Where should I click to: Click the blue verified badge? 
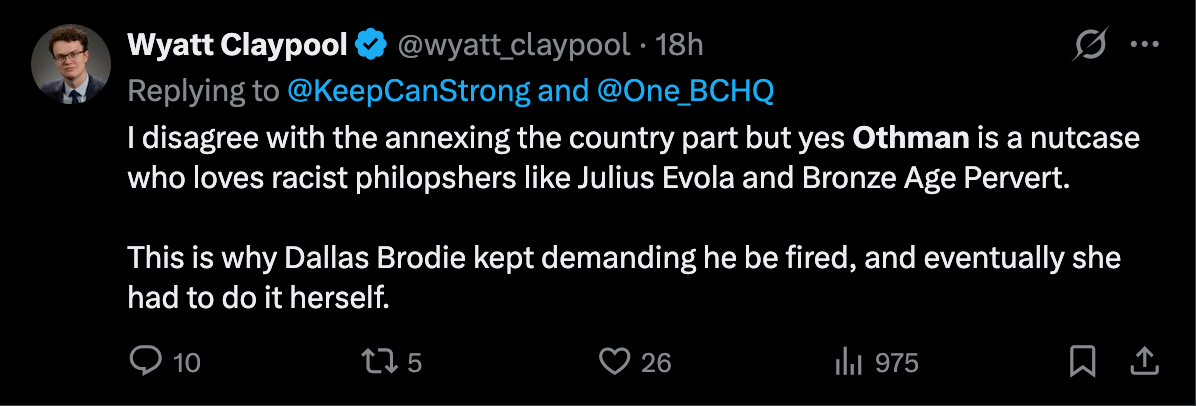pos(373,45)
